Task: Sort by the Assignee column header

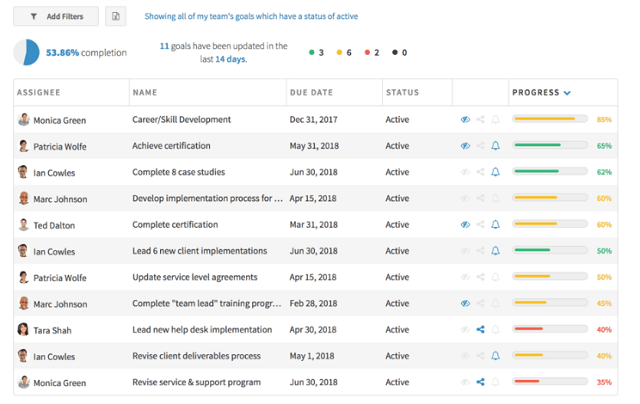Action: (39, 93)
